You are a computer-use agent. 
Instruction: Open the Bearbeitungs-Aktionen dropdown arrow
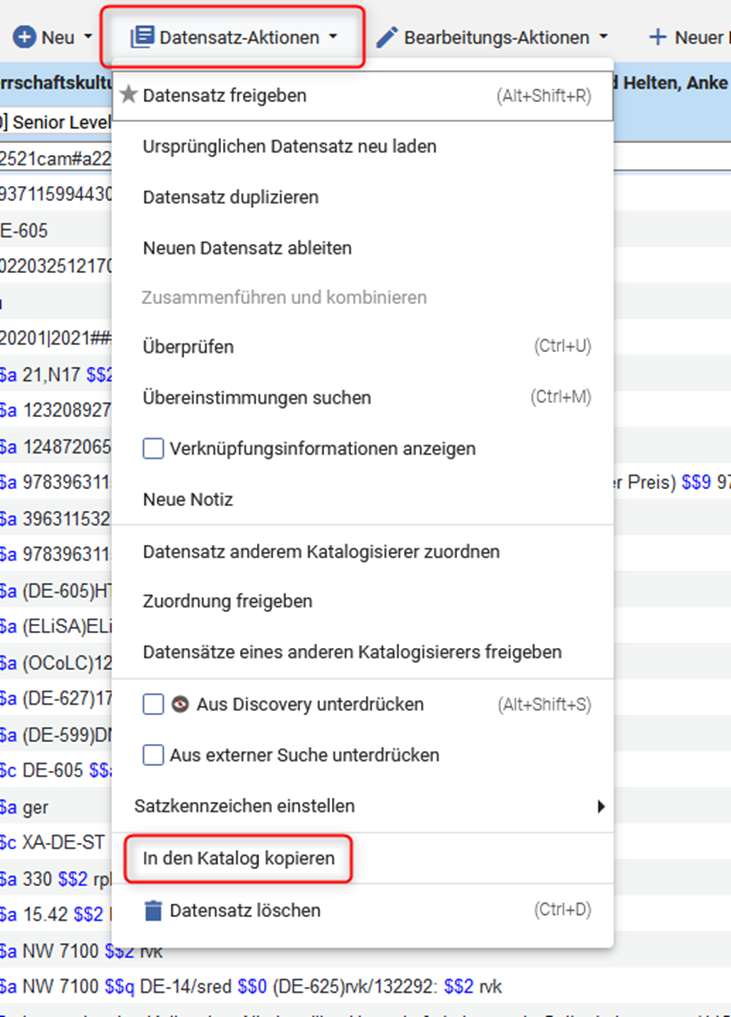coord(603,38)
